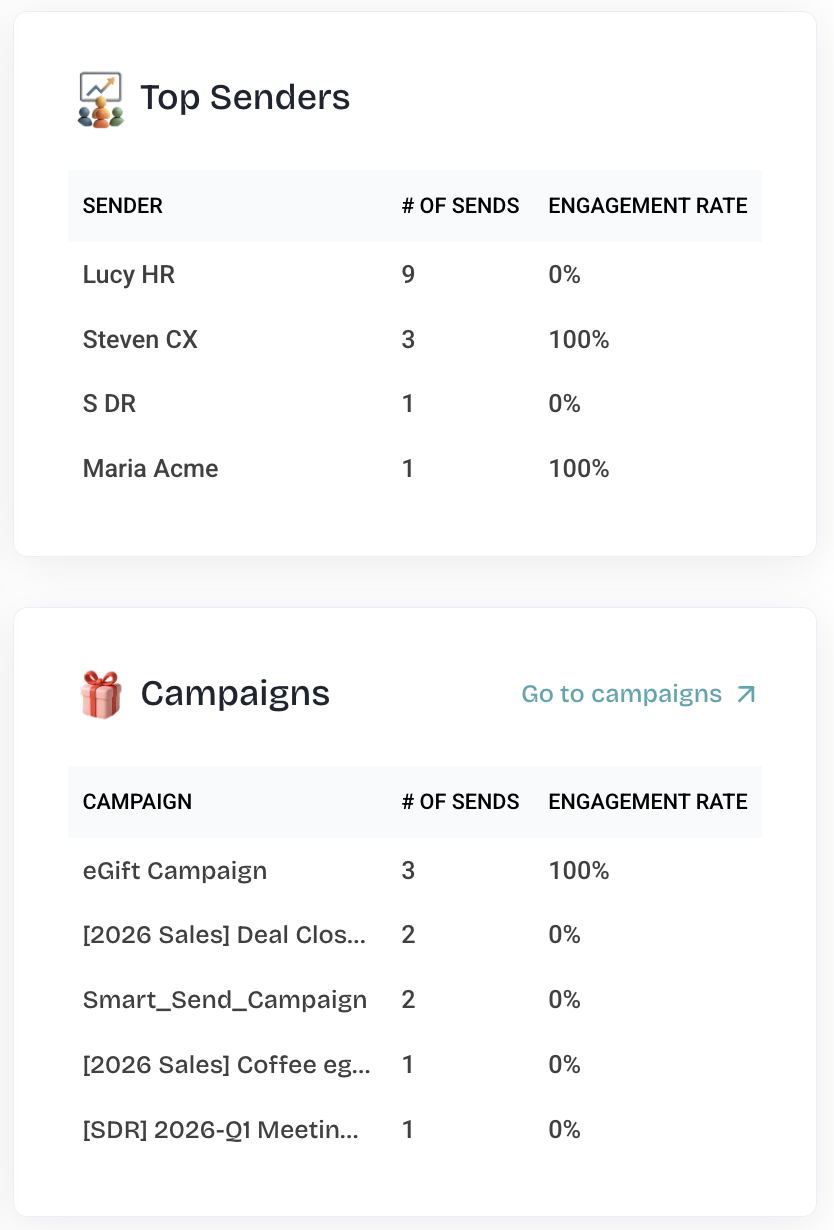Open the [2026 Sales] Coffee eg... campaign
Image resolution: width=834 pixels, height=1230 pixels.
(415, 1065)
